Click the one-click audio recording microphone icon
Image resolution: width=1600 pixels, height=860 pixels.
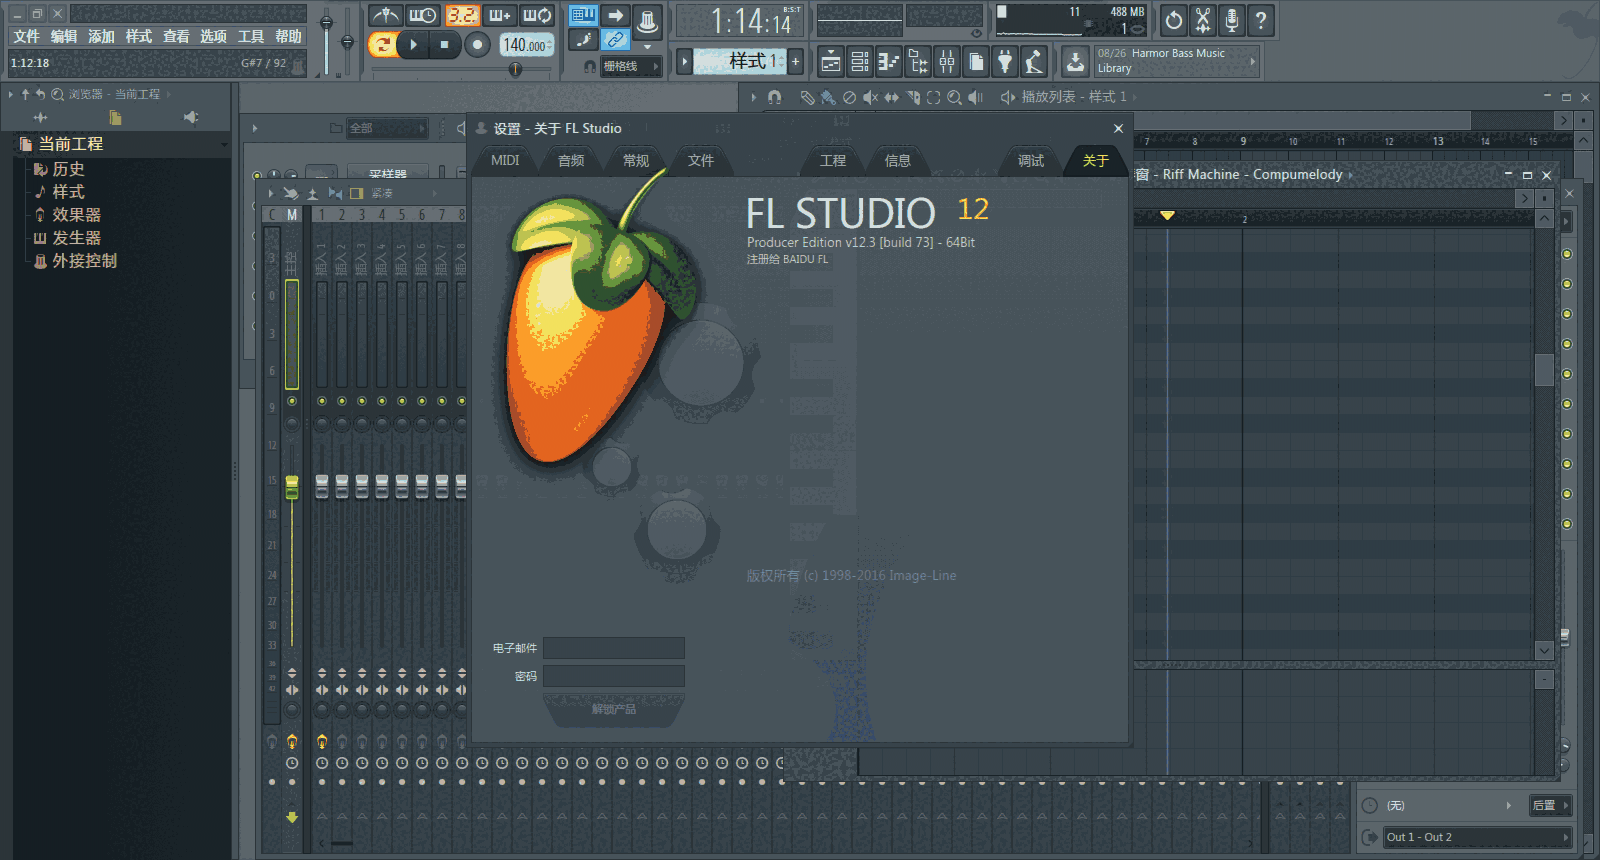pos(1232,20)
